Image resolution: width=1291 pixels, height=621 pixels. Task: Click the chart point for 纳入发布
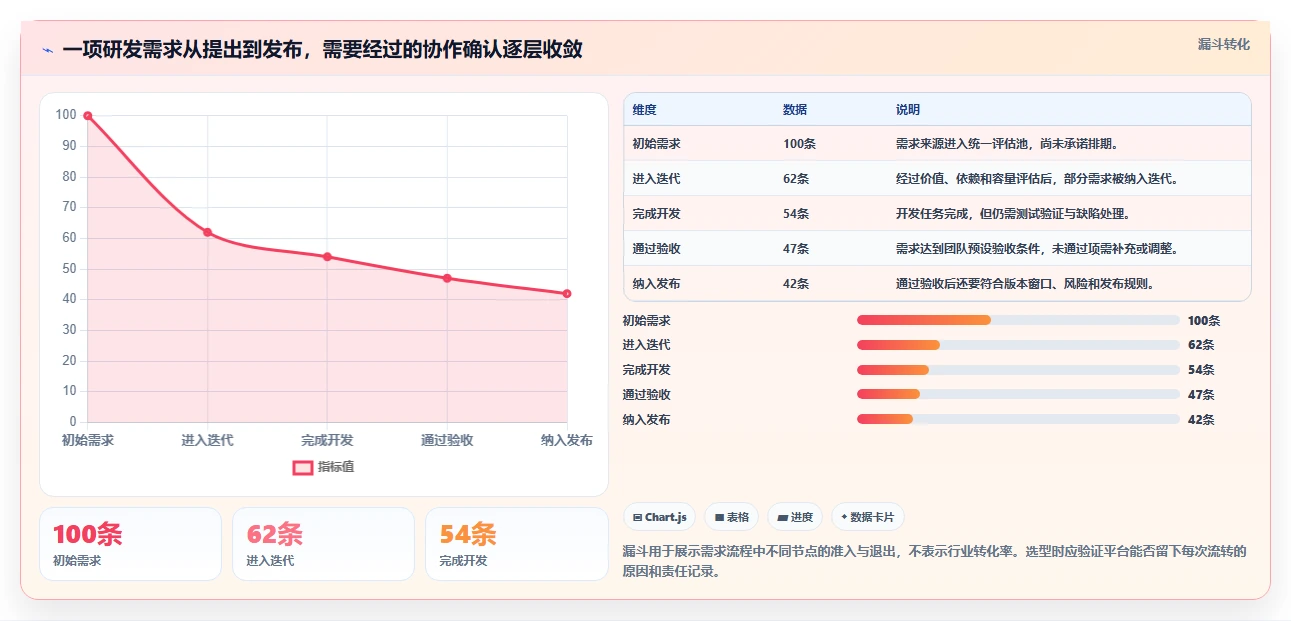[x=567, y=294]
